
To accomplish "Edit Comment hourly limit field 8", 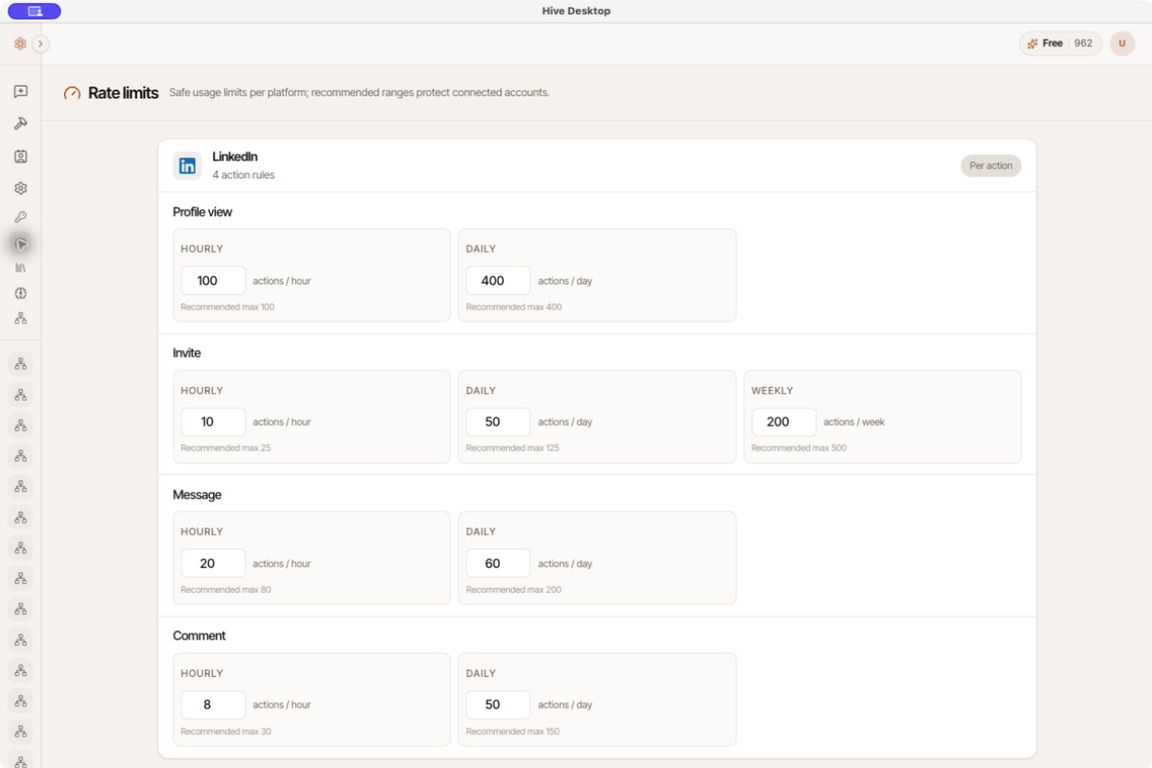I will [213, 705].
